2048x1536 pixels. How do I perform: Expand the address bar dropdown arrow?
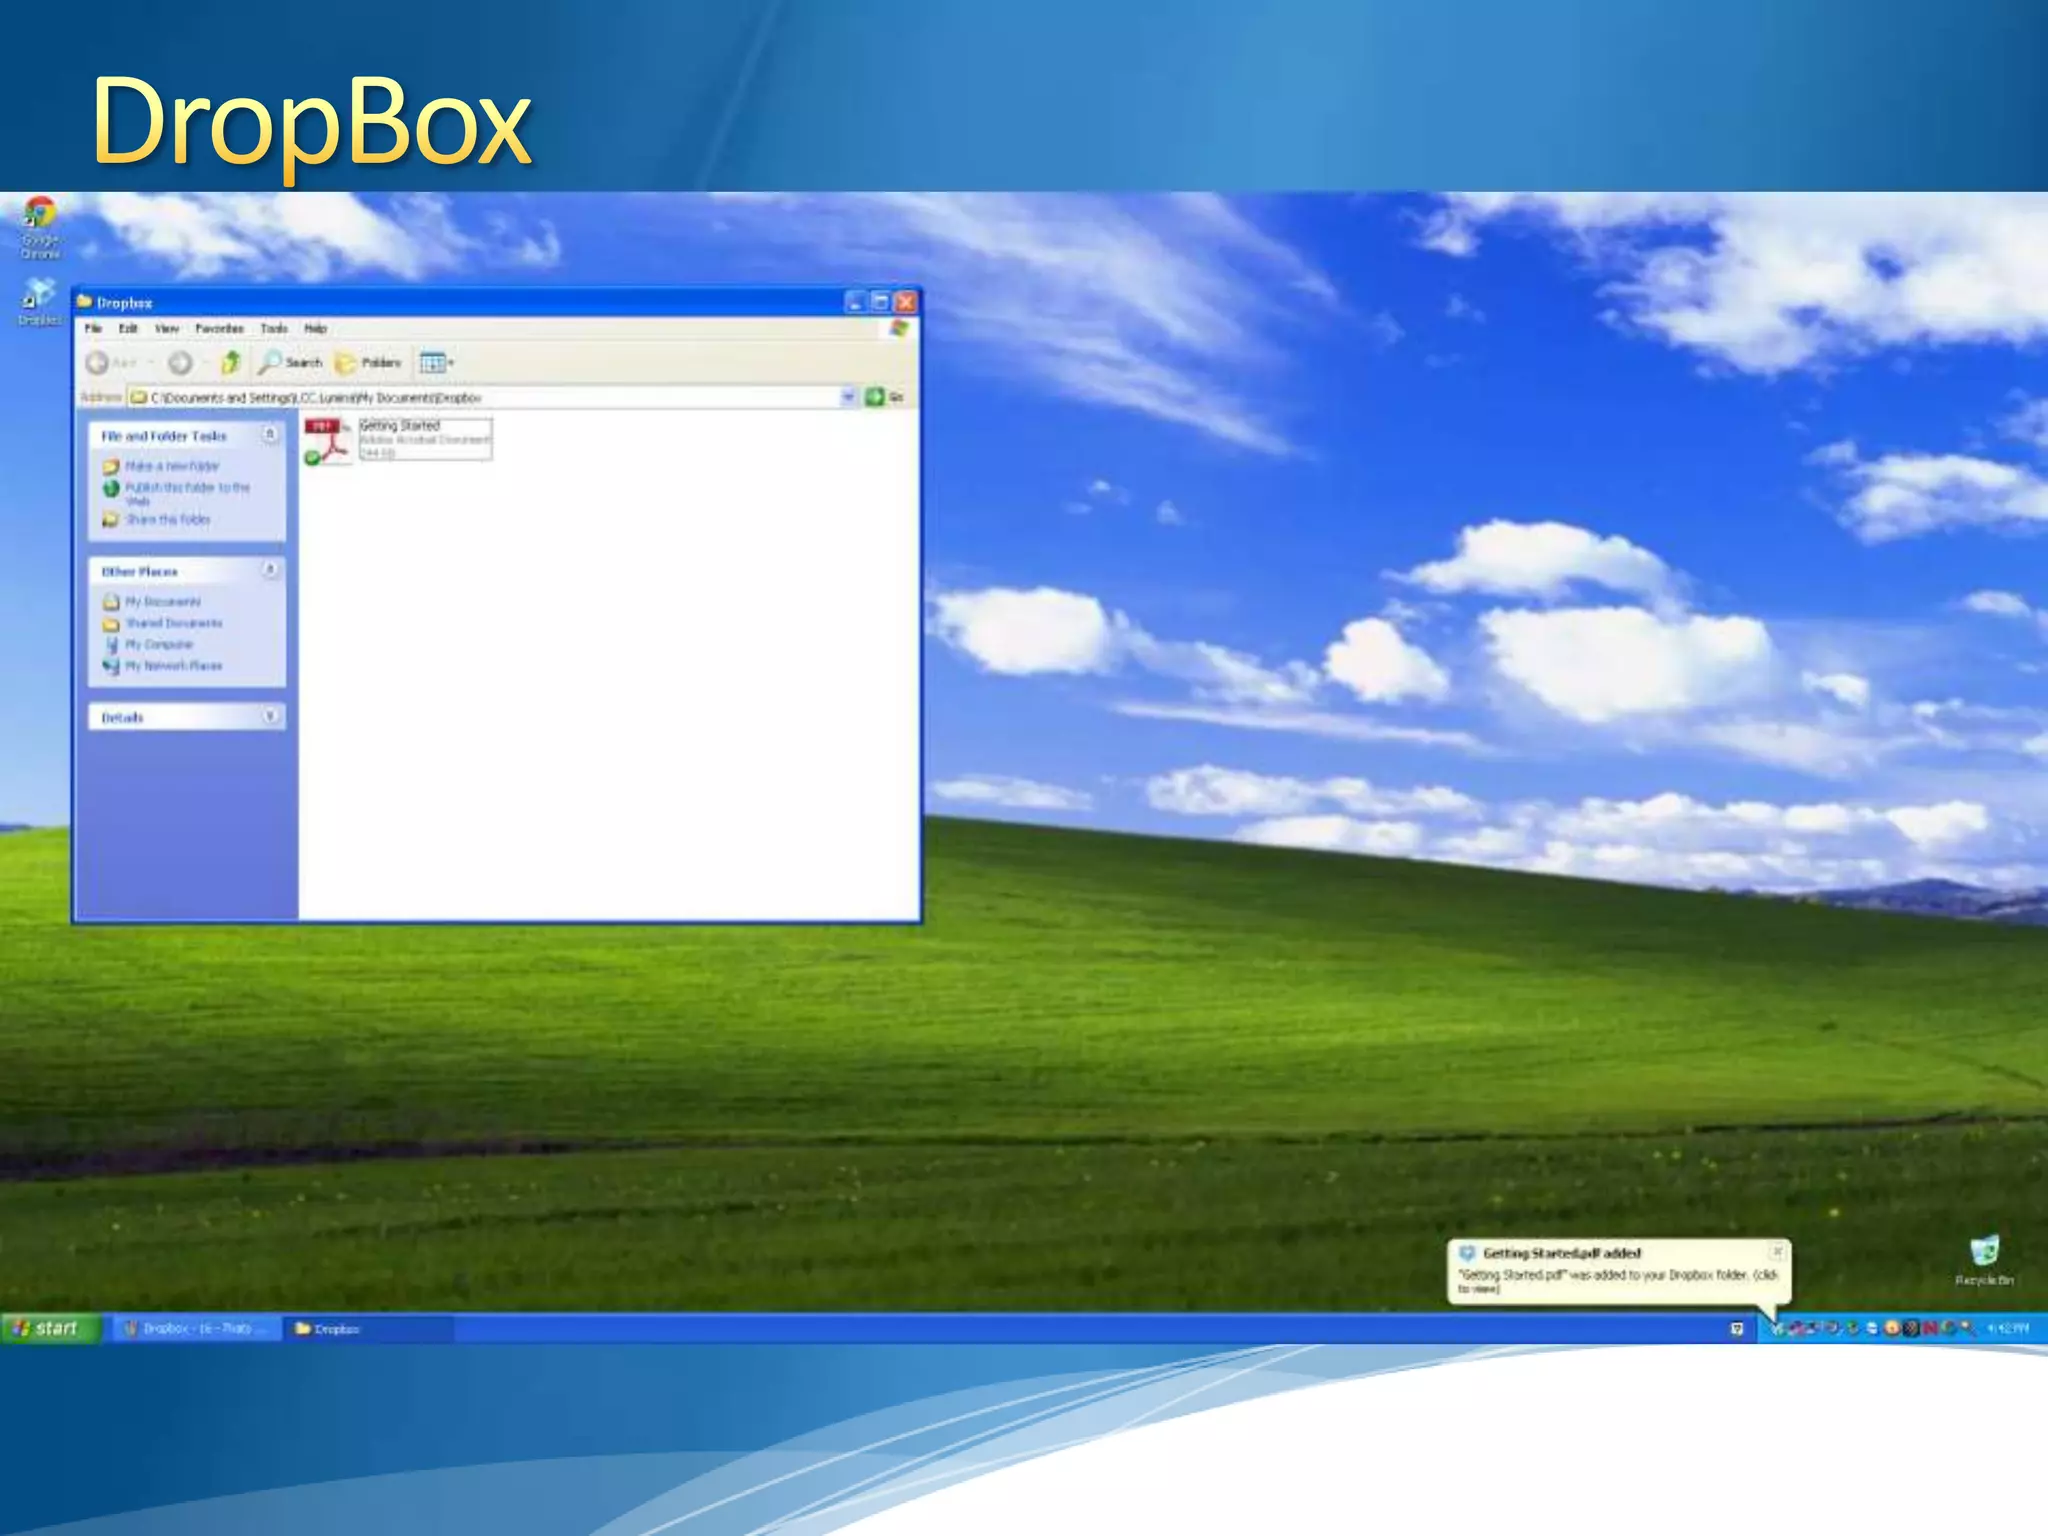point(848,397)
